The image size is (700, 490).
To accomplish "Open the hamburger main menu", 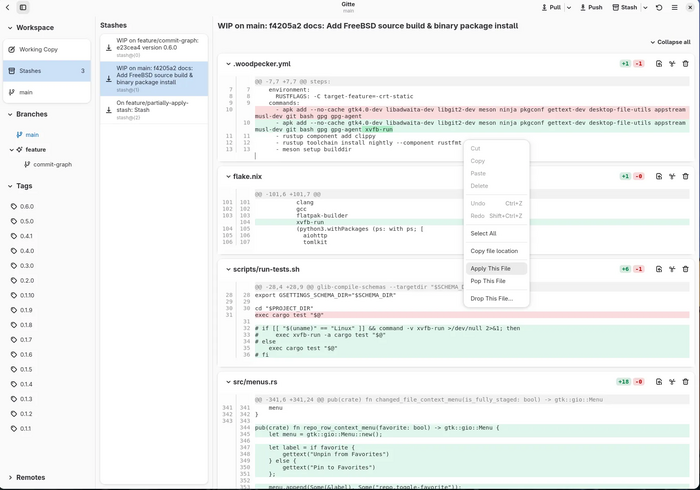I will tap(675, 8).
